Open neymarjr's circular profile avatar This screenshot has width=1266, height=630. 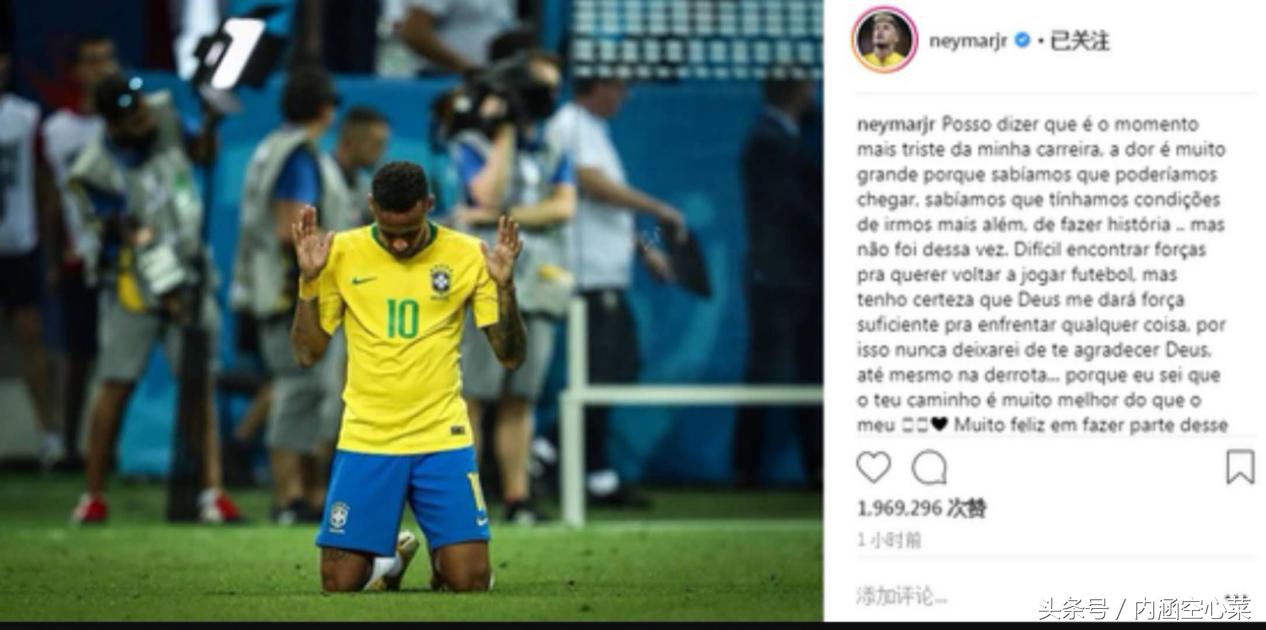coord(884,39)
